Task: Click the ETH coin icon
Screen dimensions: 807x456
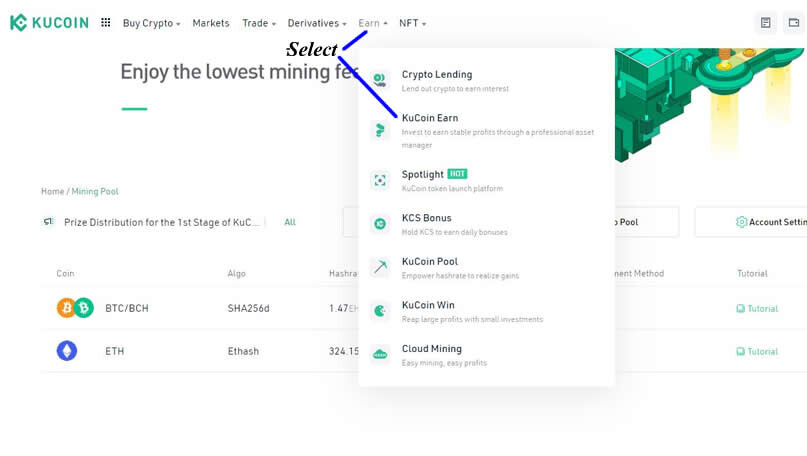Action: coord(67,351)
